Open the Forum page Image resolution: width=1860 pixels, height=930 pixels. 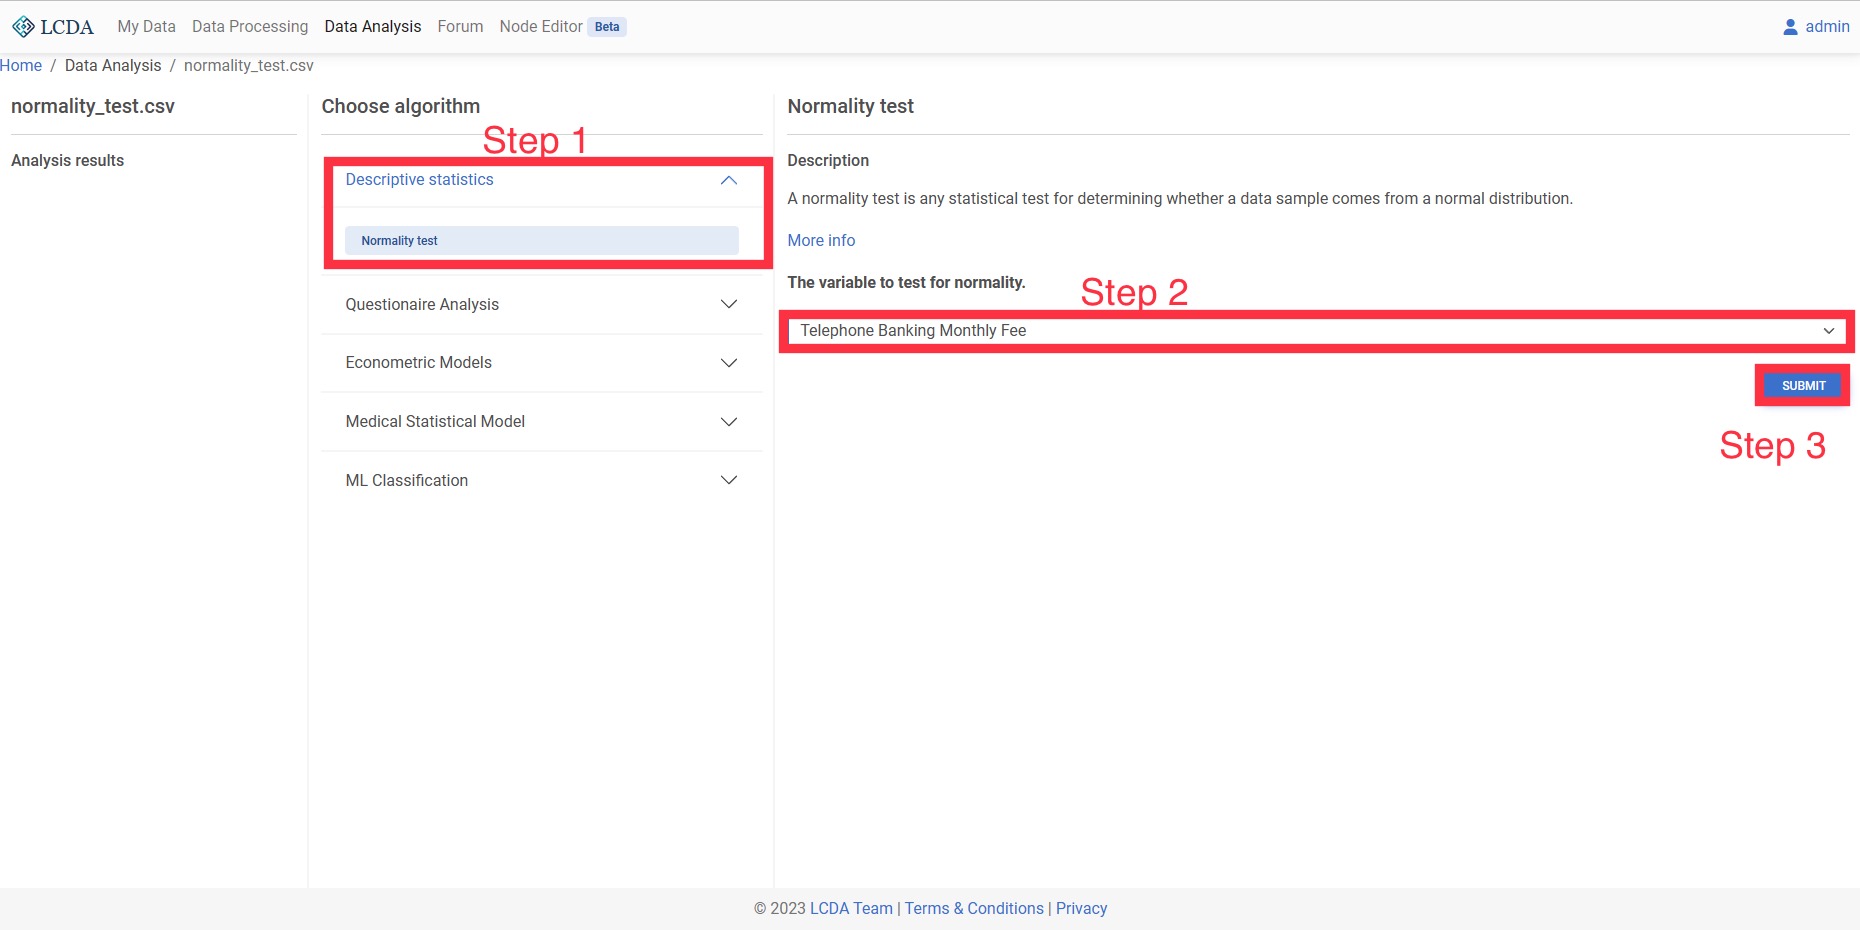click(x=460, y=27)
